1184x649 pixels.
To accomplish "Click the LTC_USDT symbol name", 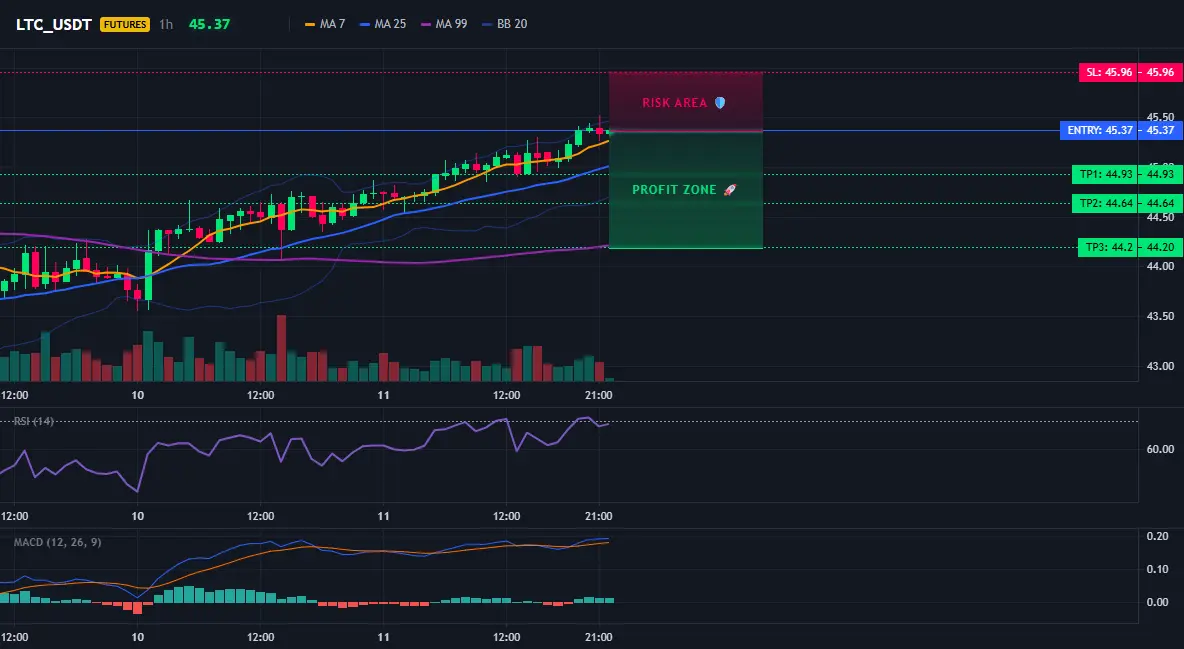I will point(54,24).
